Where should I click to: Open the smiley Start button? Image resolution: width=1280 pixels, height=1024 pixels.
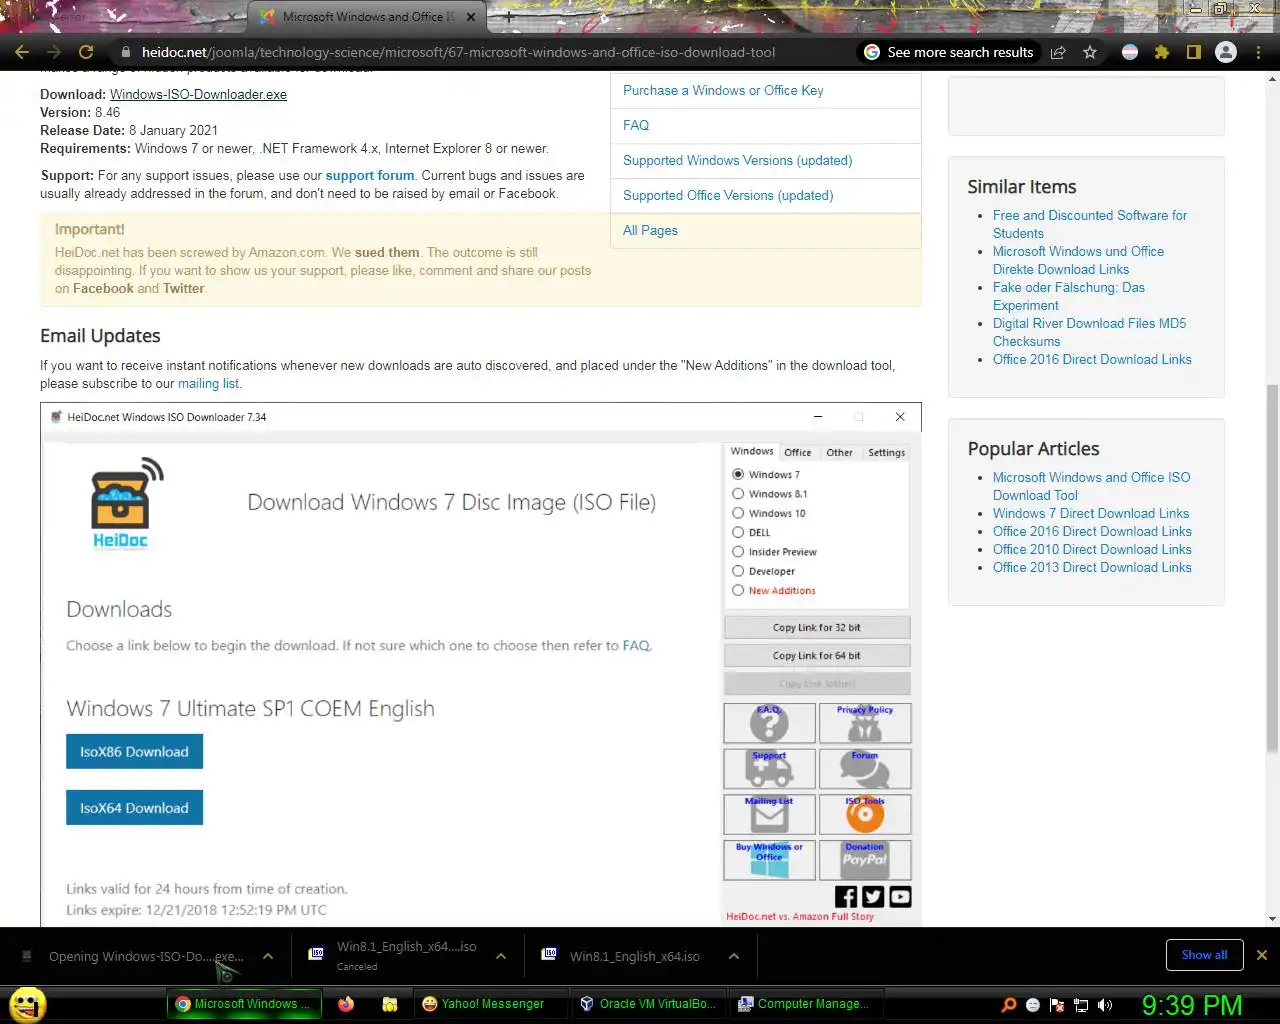26,1004
